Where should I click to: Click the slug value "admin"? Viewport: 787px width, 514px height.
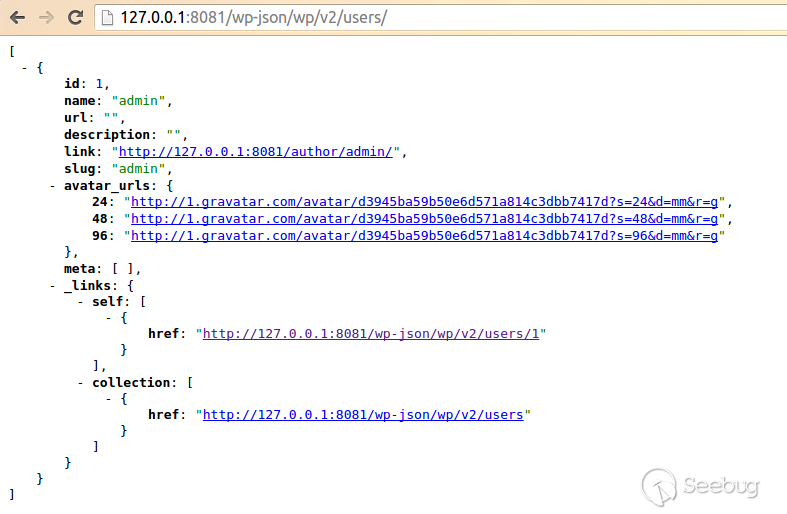[x=138, y=169]
